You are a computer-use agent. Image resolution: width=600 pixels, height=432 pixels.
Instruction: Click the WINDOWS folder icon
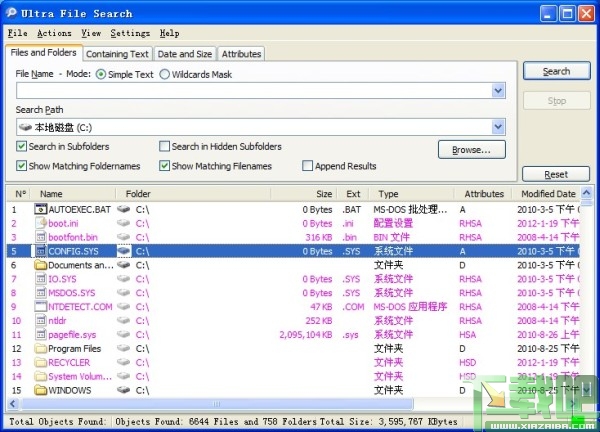40,390
